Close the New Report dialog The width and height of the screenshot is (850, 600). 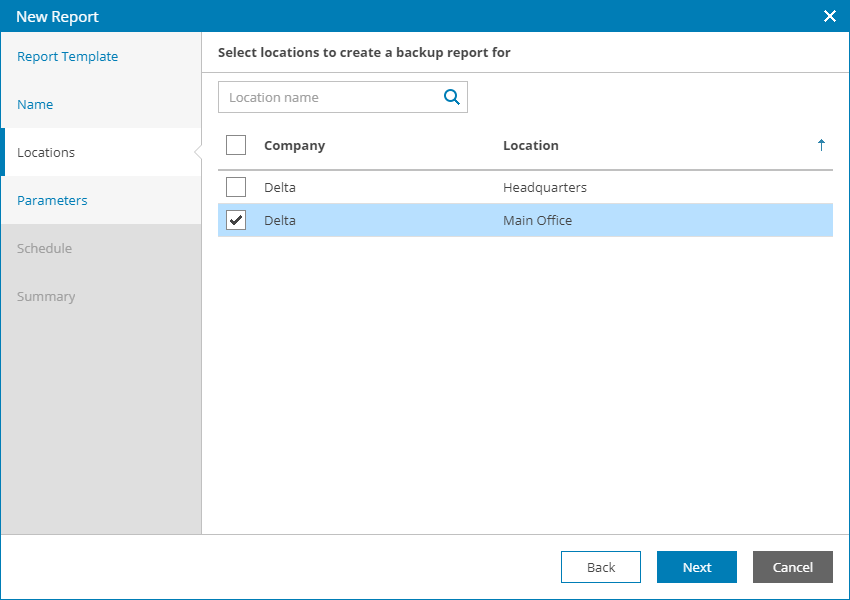(x=829, y=16)
